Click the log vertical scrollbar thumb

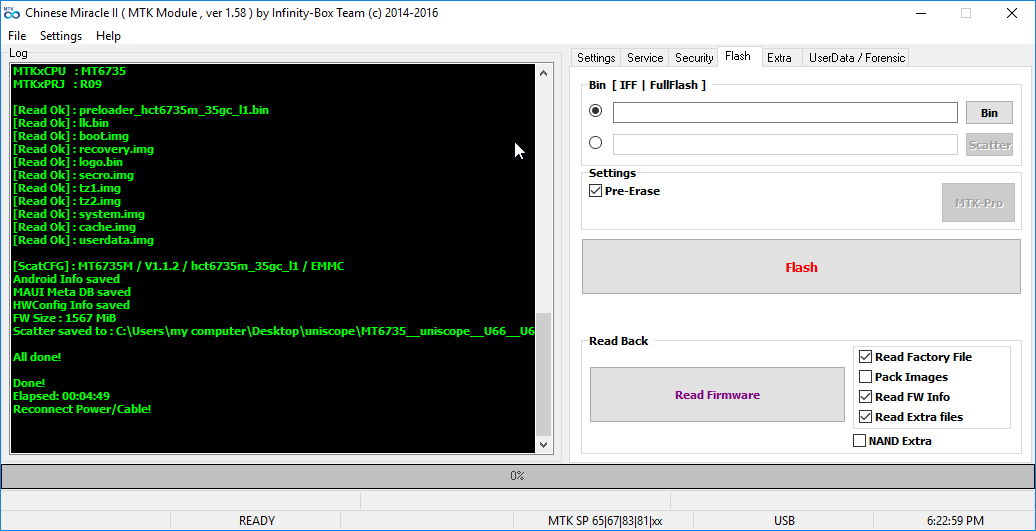(x=543, y=374)
